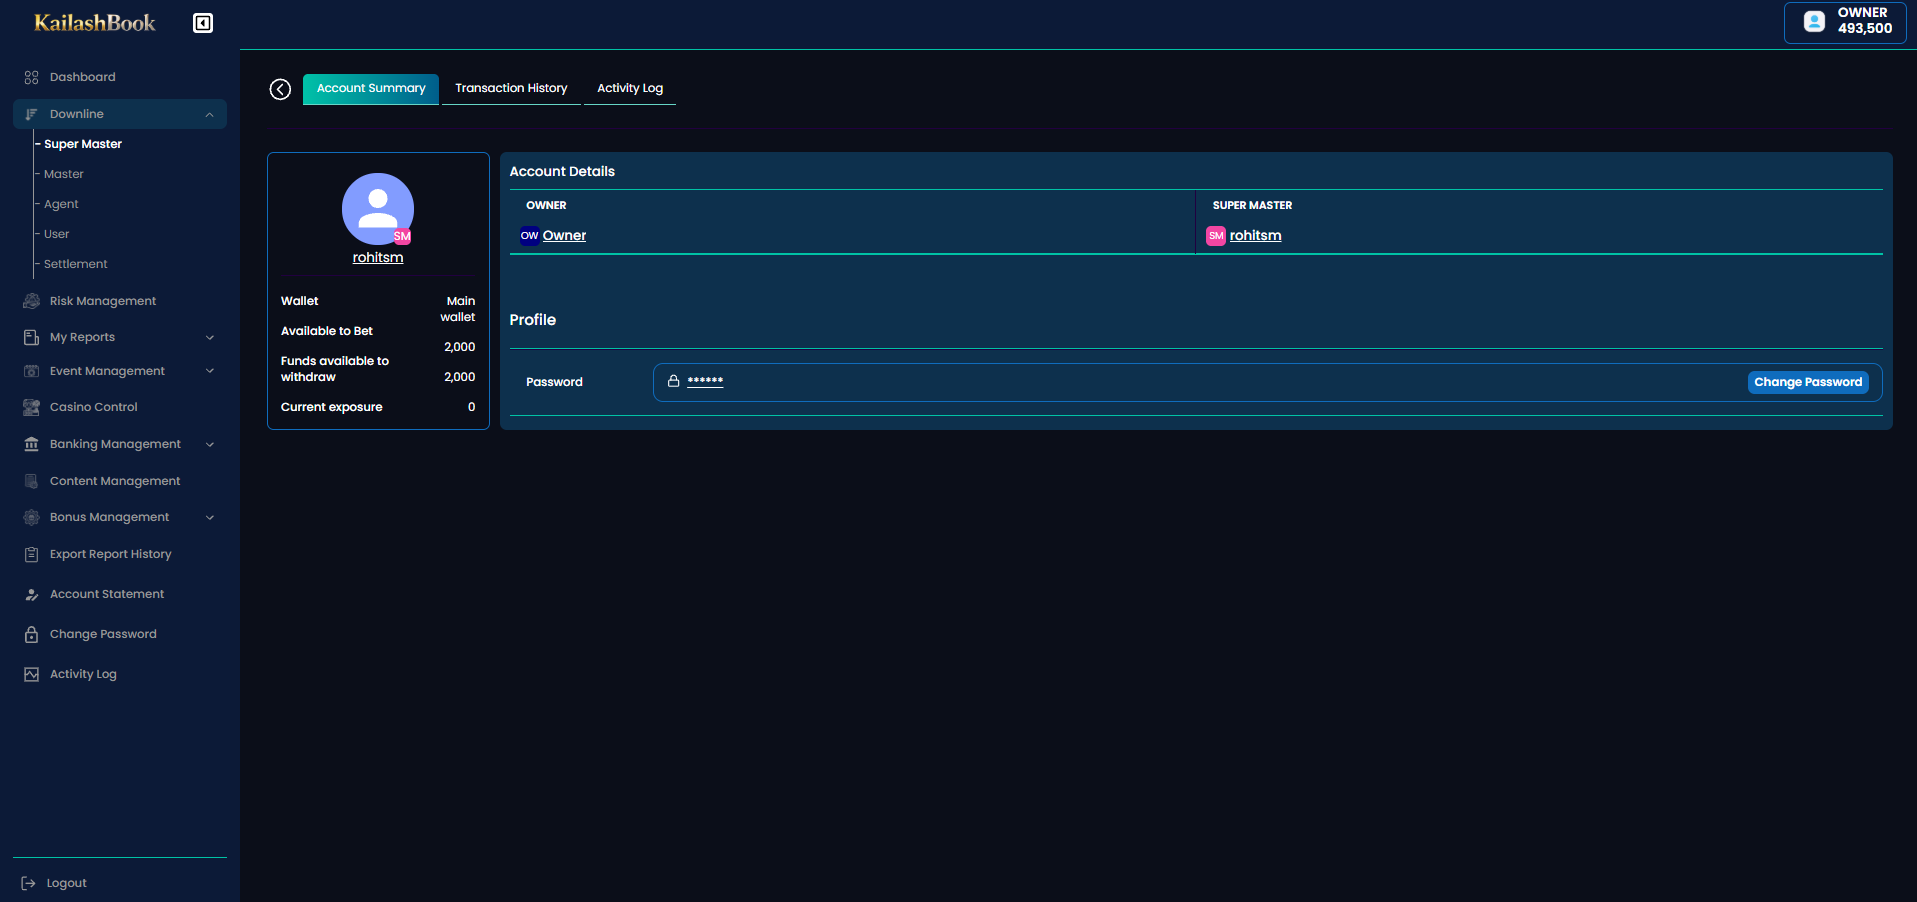Viewport: 1917px width, 902px height.
Task: Click the Account Details heading
Action: [562, 172]
